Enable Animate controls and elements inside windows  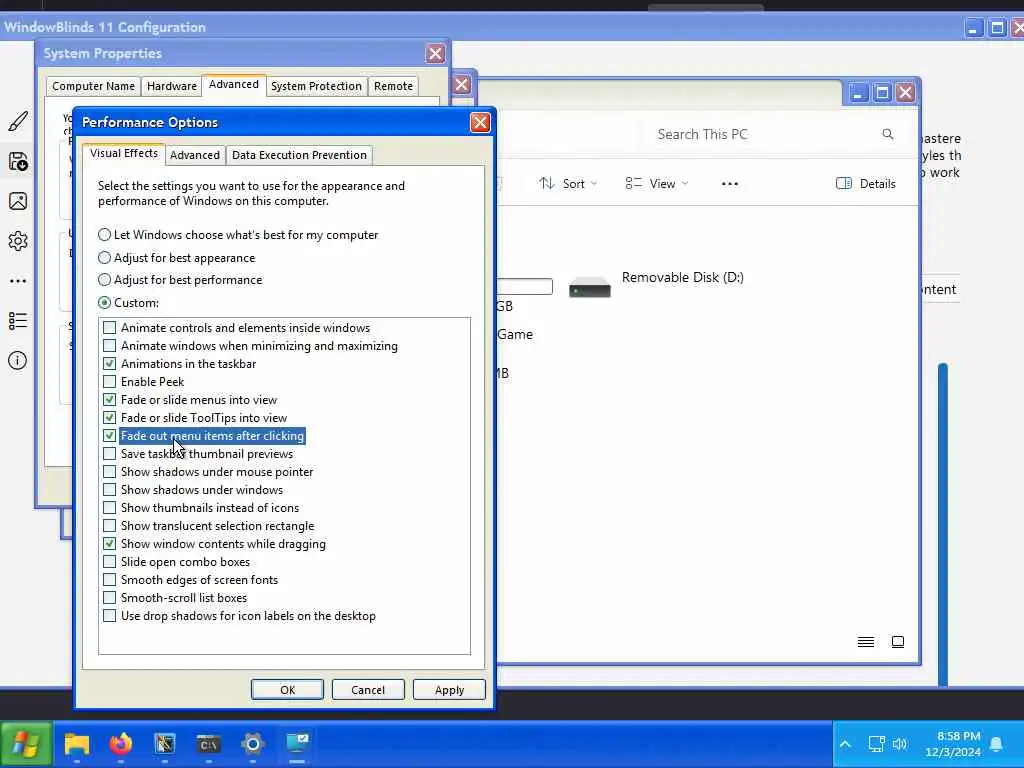pyautogui.click(x=110, y=328)
